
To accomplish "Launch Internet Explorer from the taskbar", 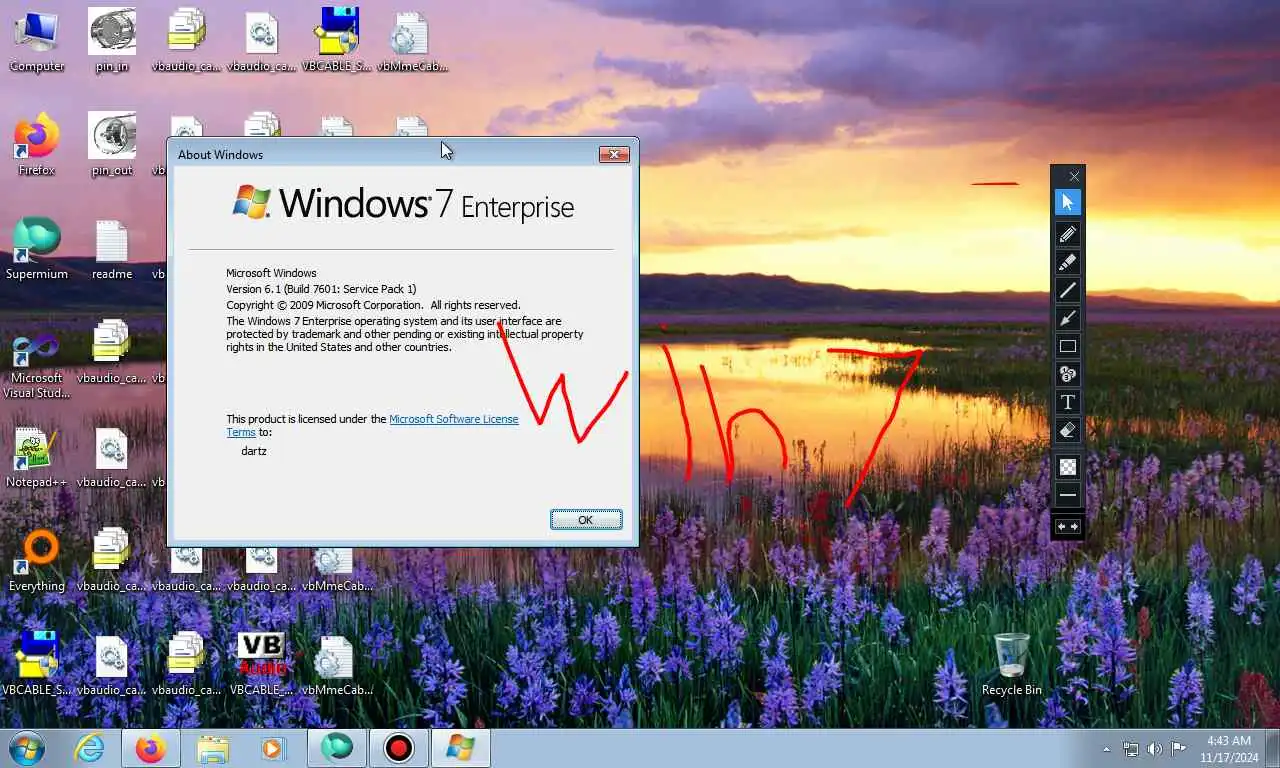I will point(90,748).
